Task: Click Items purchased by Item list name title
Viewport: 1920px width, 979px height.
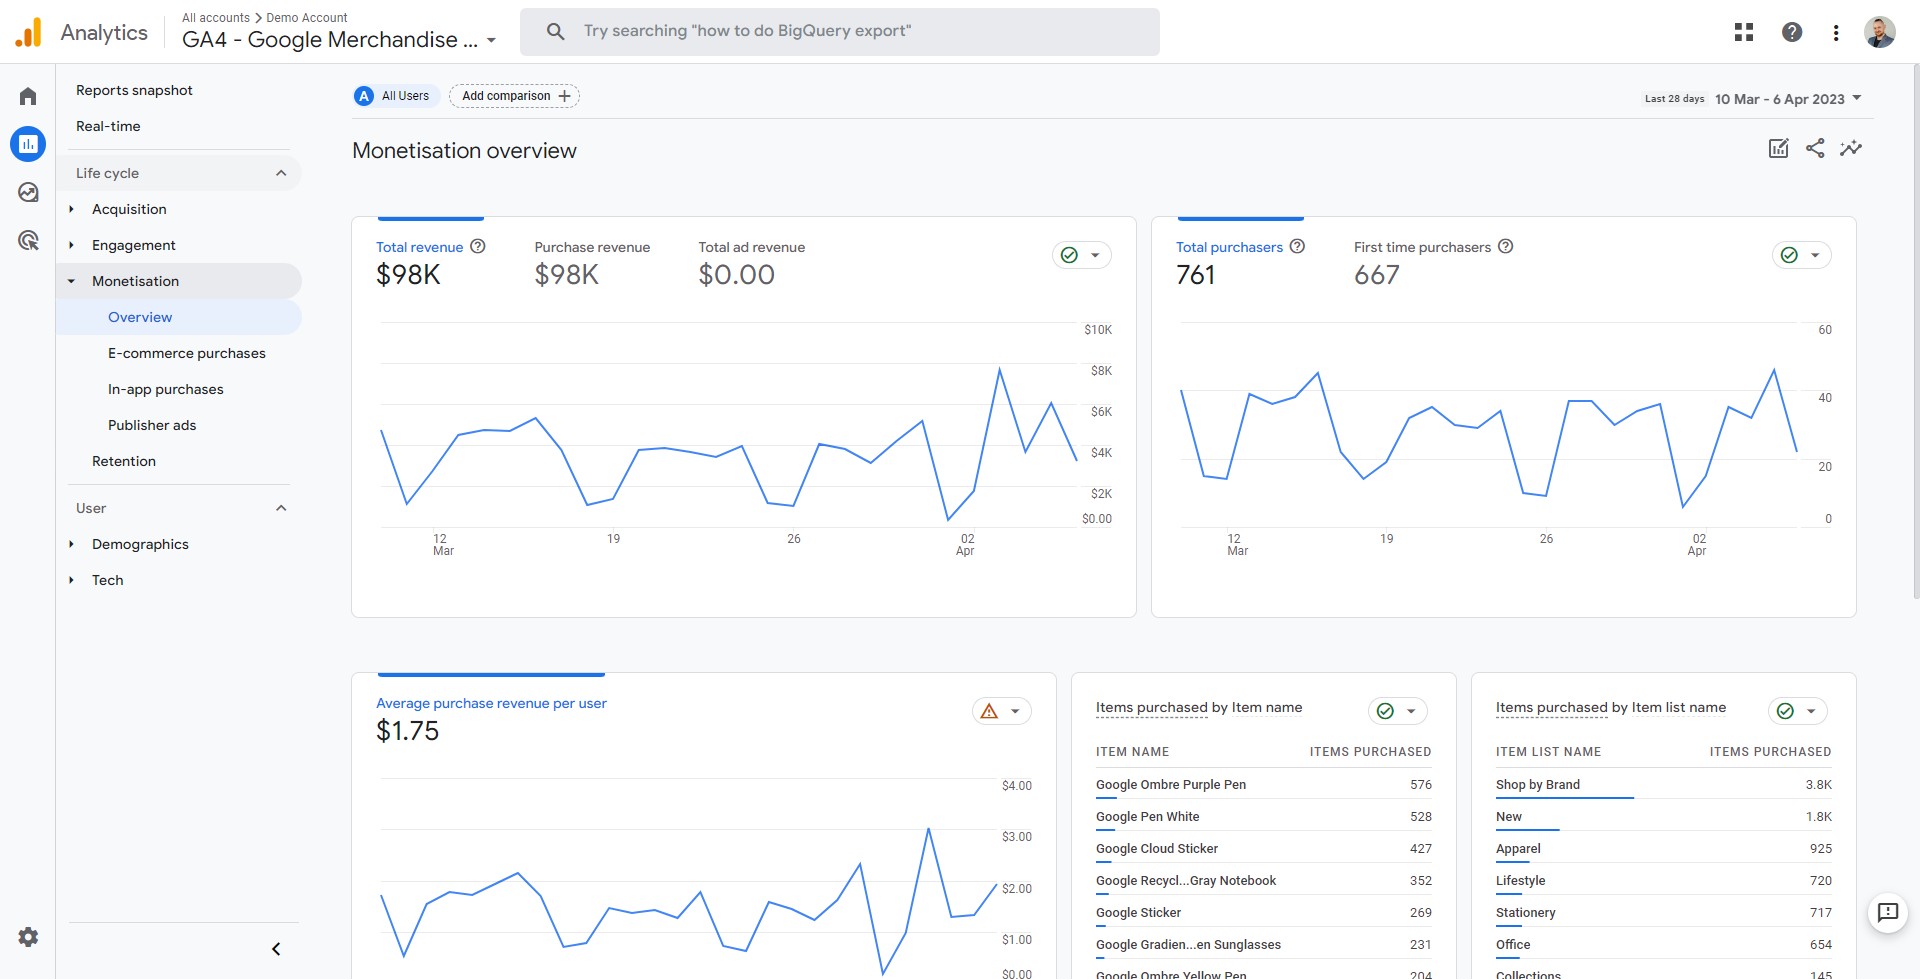Action: coord(1611,708)
